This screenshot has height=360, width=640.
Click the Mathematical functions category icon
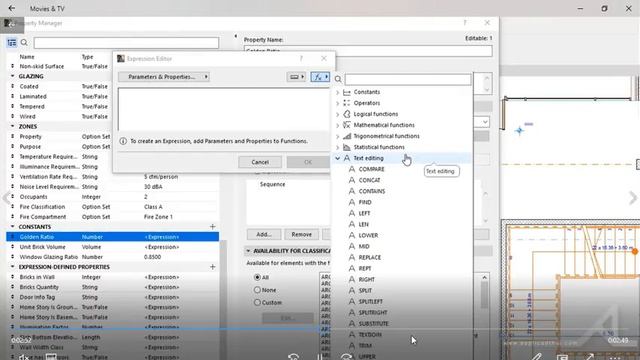click(x=347, y=125)
